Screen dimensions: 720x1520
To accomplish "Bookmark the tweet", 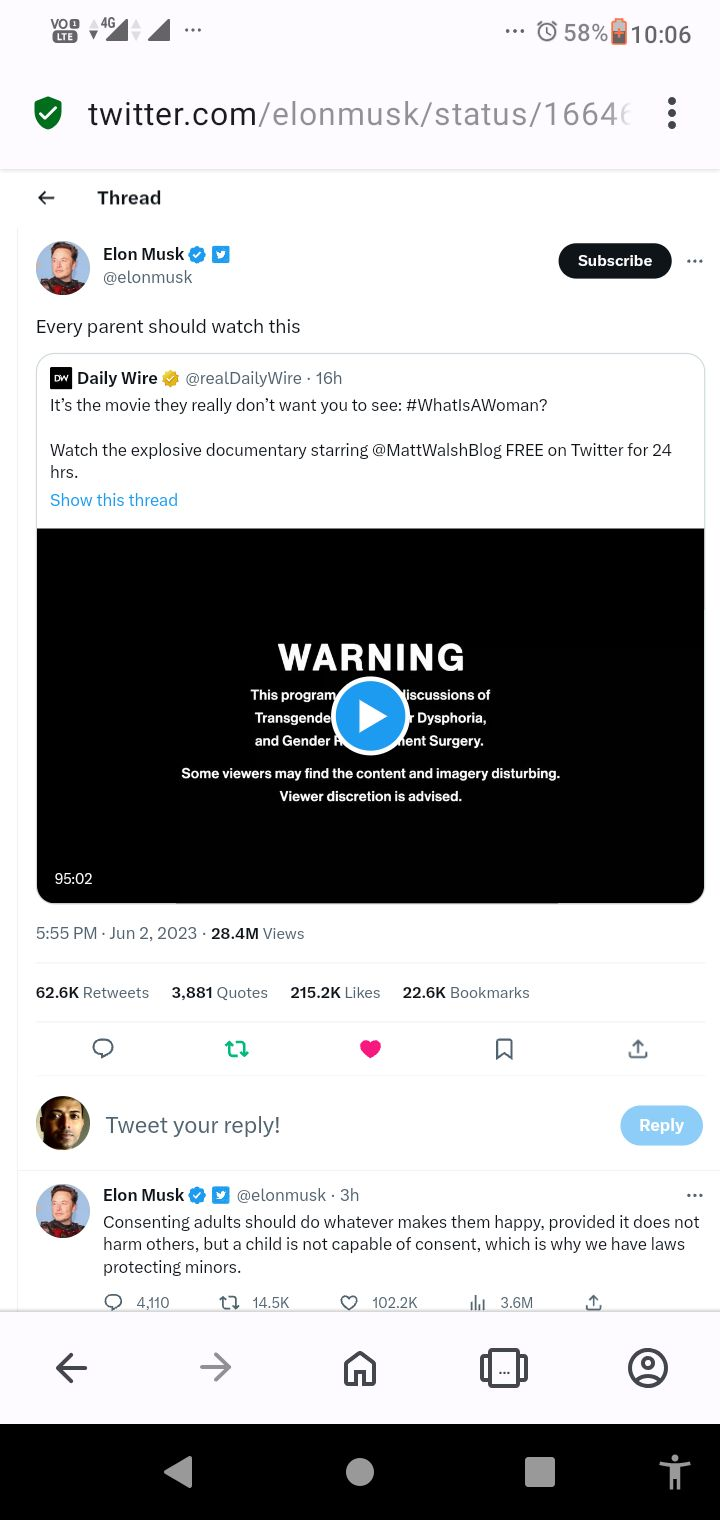I will (504, 1048).
